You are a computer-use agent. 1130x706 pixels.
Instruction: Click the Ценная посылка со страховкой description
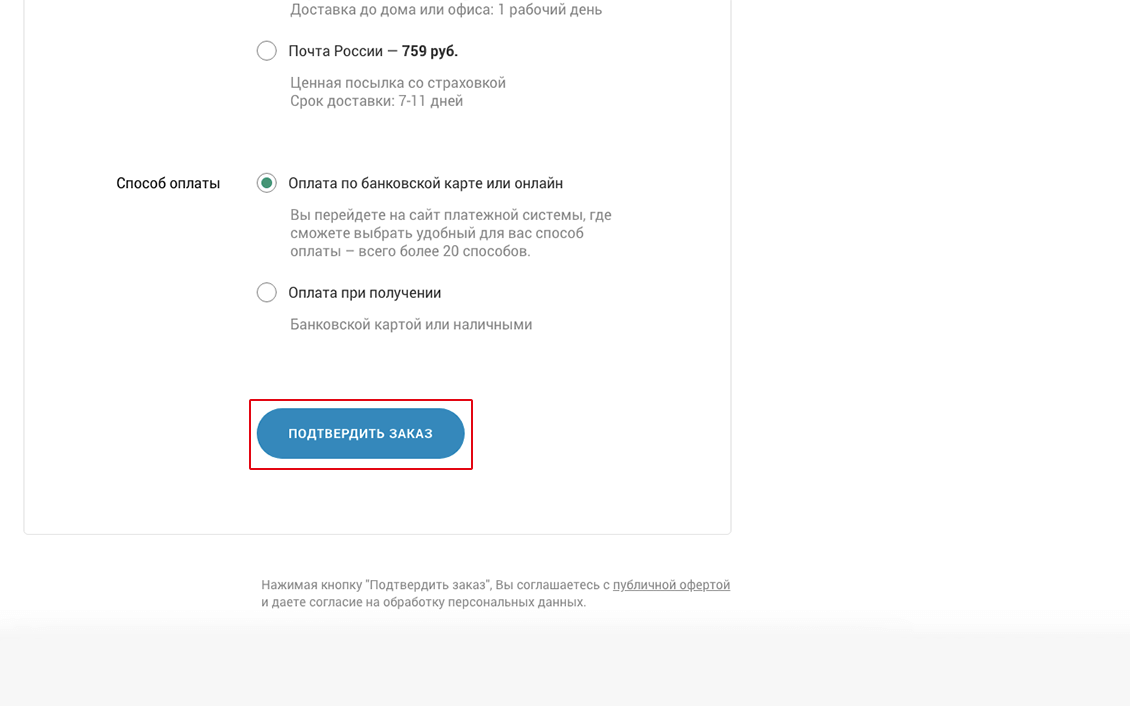(397, 83)
